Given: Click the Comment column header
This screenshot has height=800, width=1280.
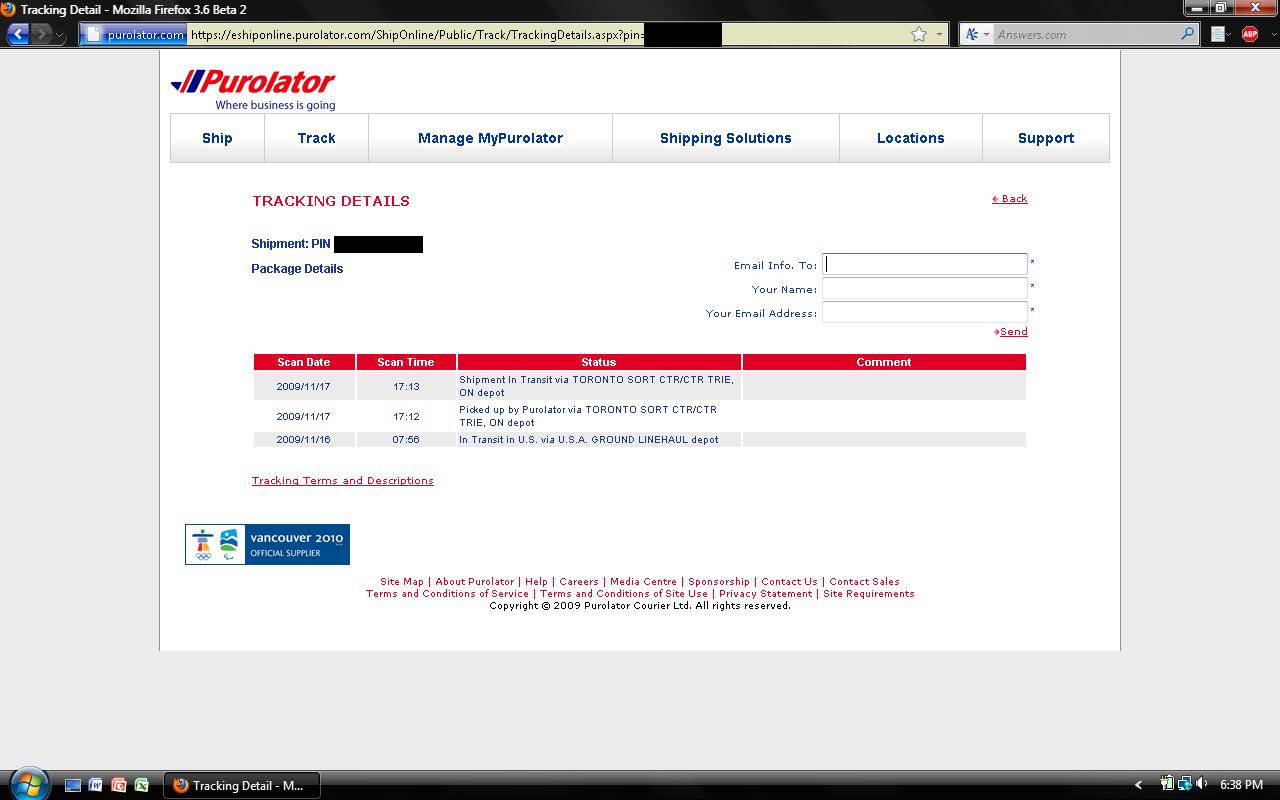Looking at the screenshot, I should pos(884,362).
